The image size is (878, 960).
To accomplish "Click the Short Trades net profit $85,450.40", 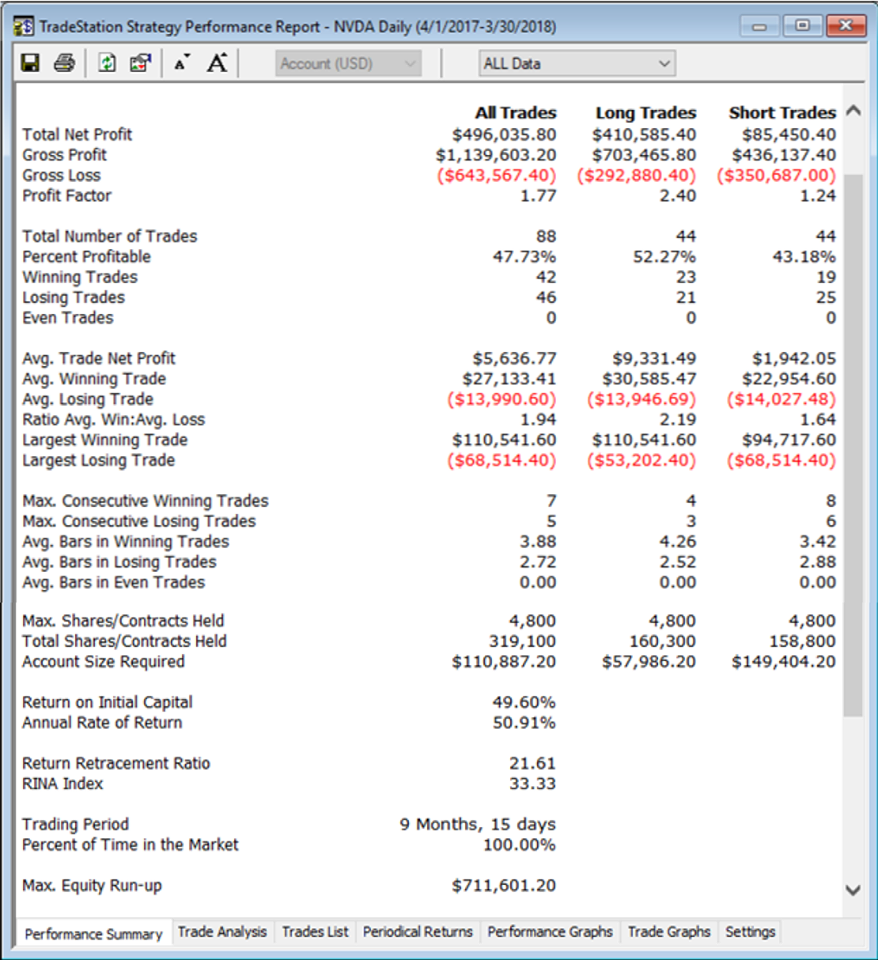I will (x=789, y=135).
